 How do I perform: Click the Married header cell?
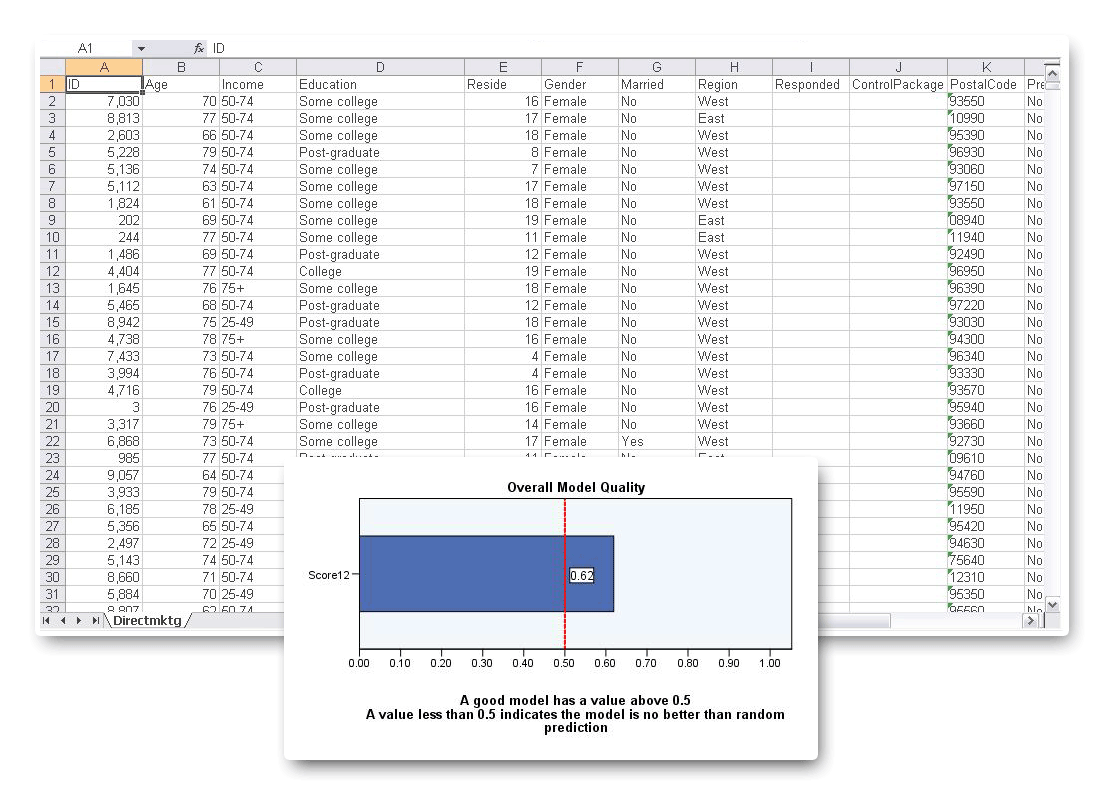[656, 84]
